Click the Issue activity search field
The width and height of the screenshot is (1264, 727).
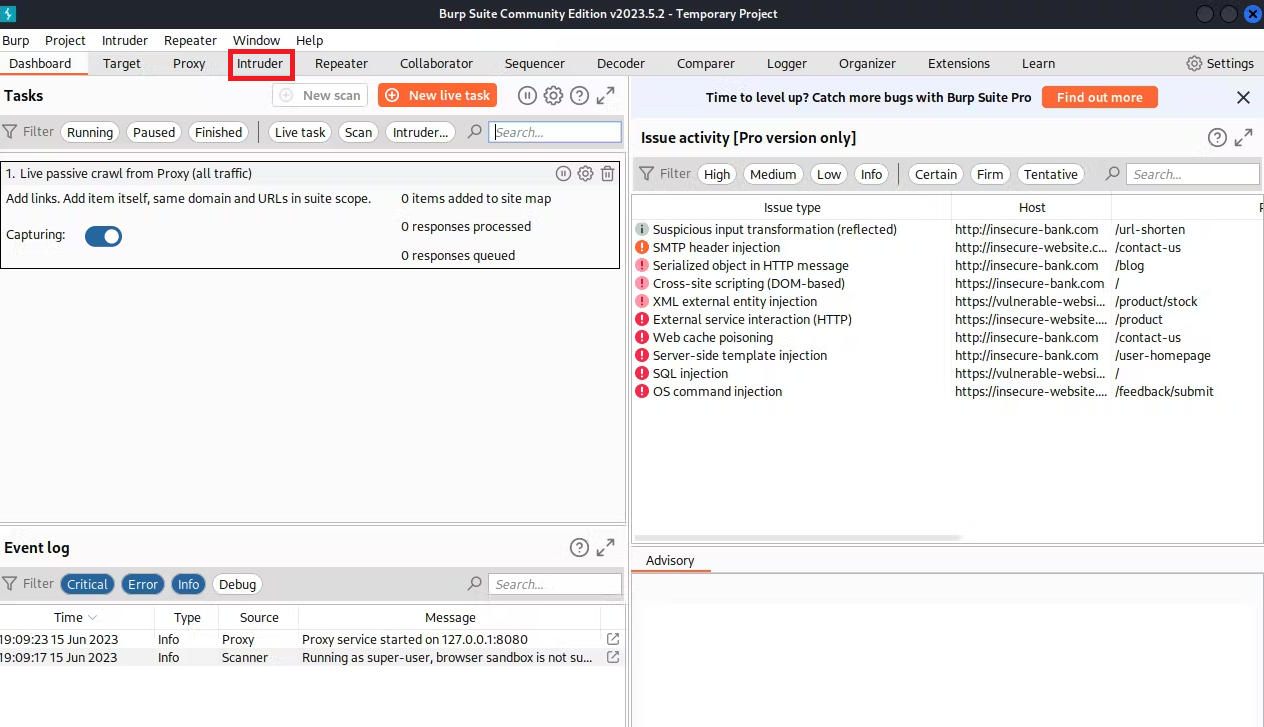[x=1193, y=174]
